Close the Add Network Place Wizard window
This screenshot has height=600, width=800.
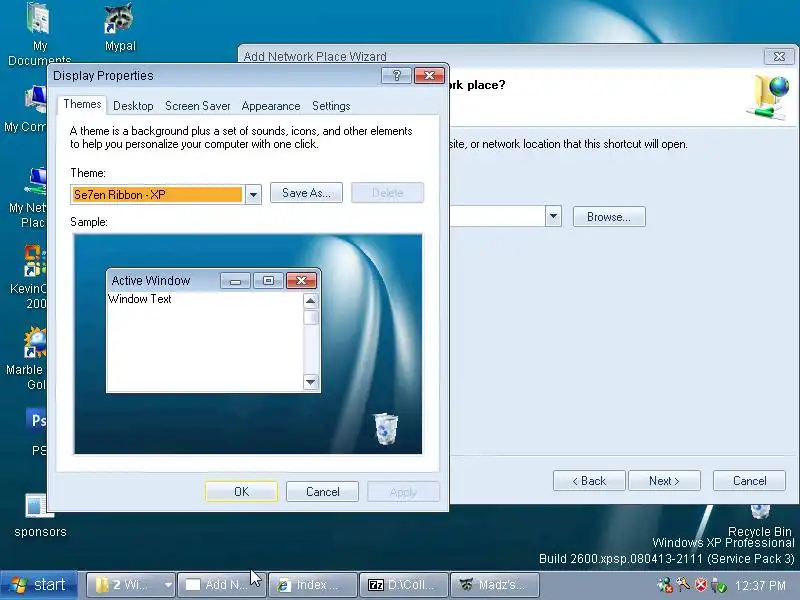point(779,57)
